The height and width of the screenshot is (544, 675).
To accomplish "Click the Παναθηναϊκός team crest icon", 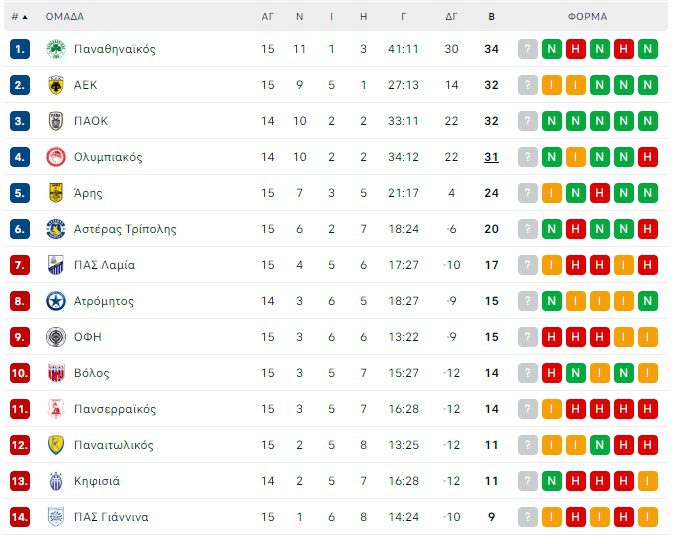I will 56,49.
